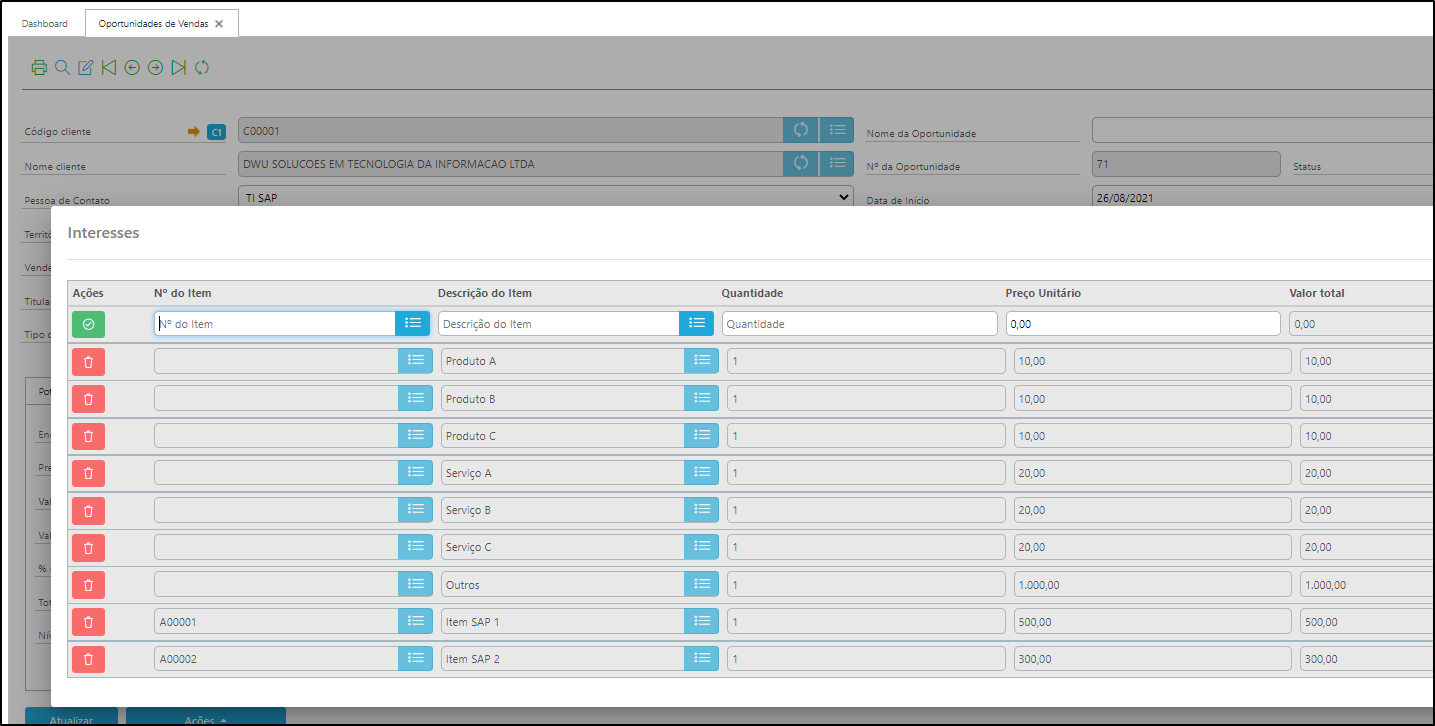
Task: Go to last record icon
Action: tap(178, 68)
